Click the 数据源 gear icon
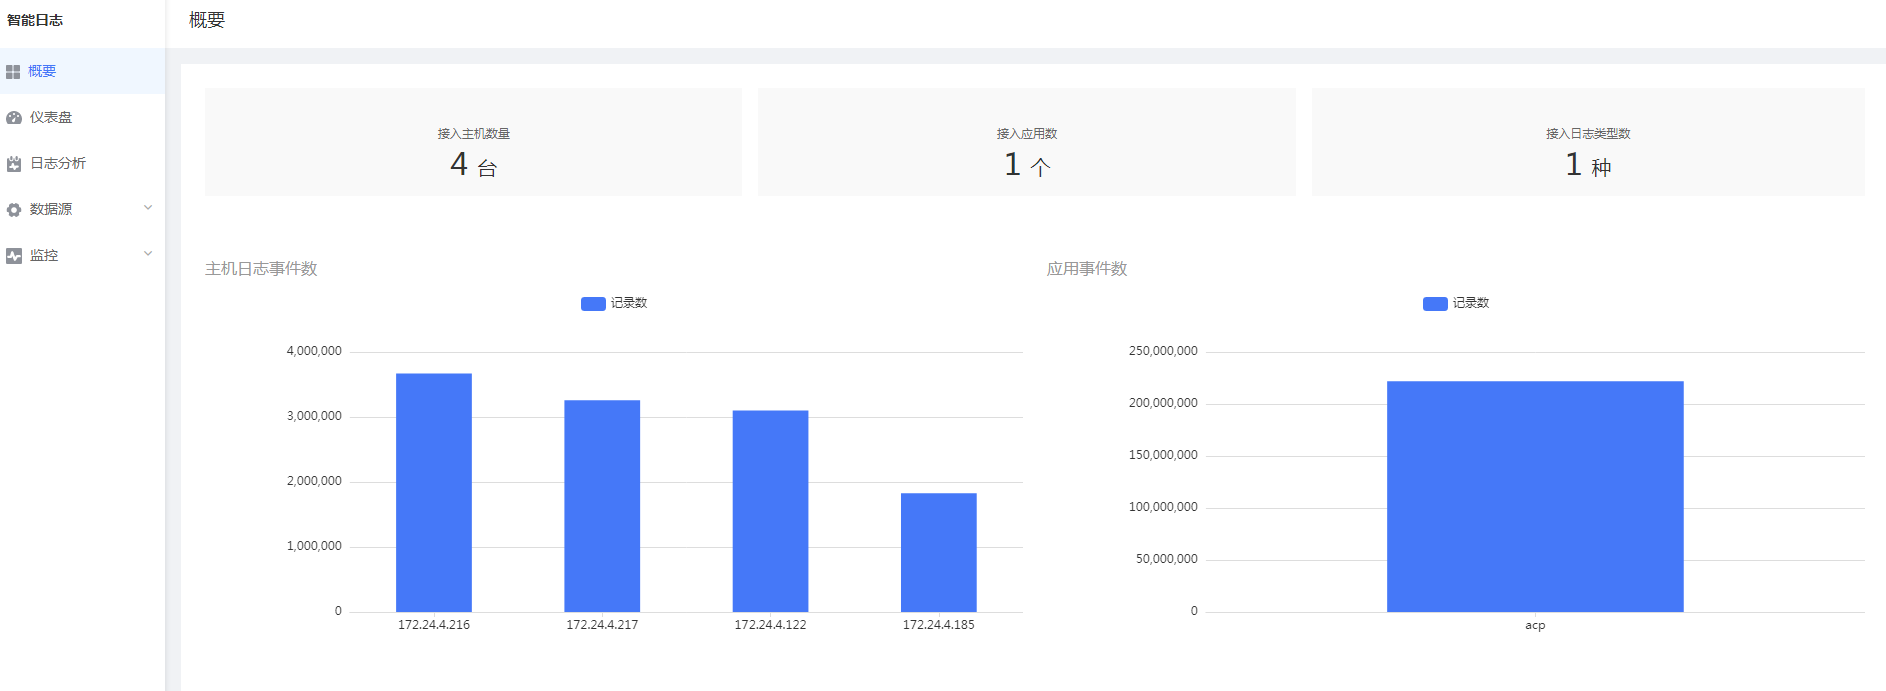Screen dimensions: 1886x691 tap(14, 210)
